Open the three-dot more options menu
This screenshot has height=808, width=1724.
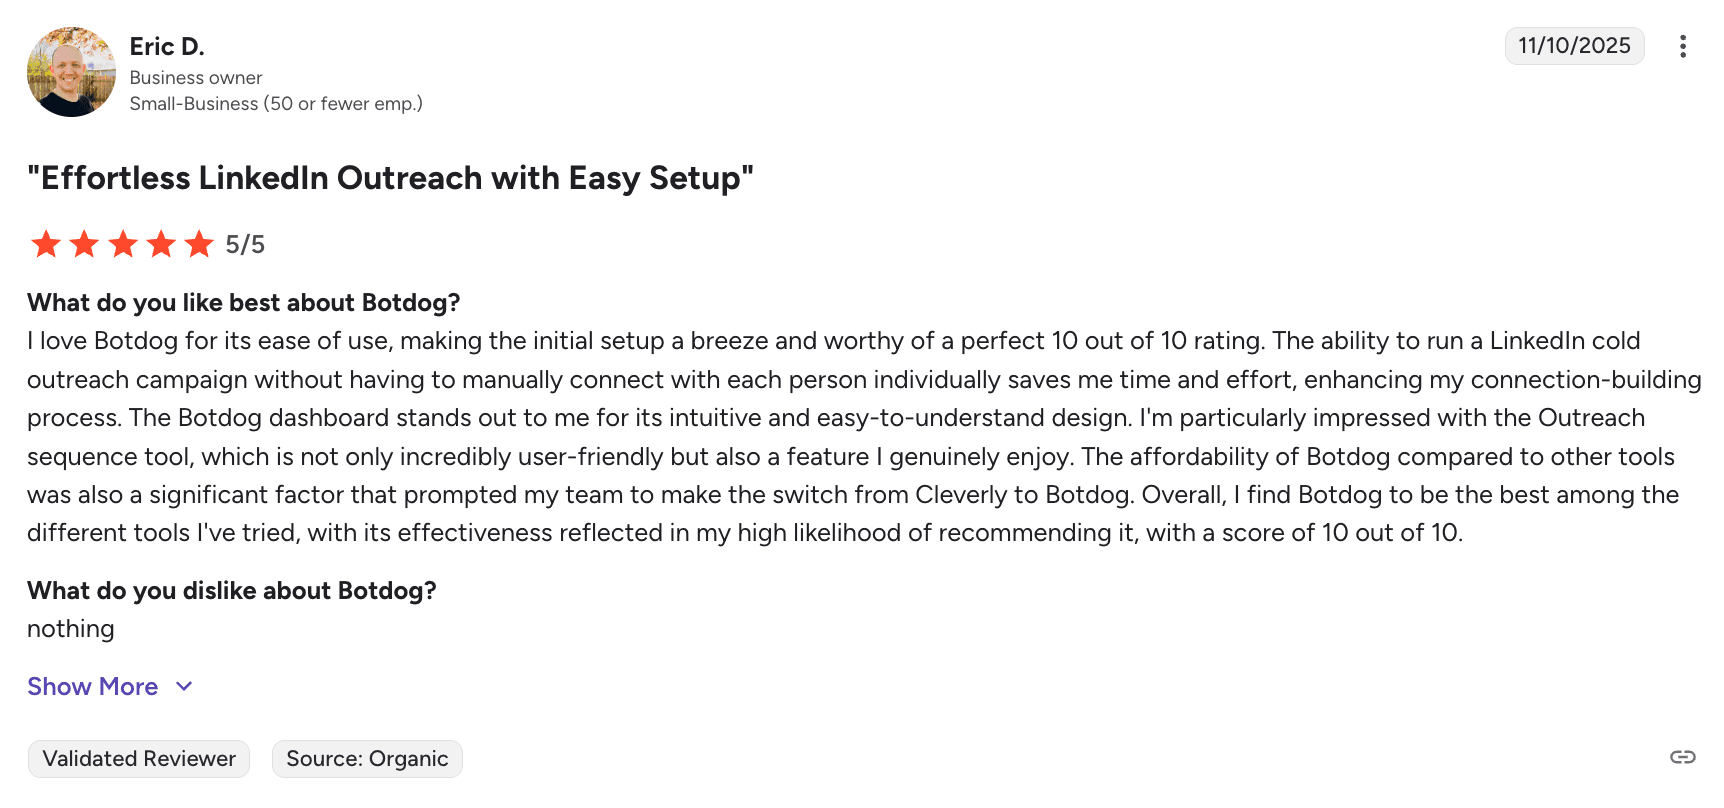point(1683,47)
